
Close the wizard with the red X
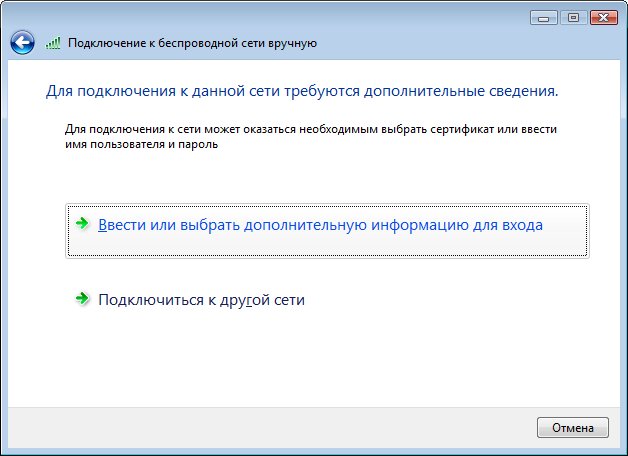(603, 17)
